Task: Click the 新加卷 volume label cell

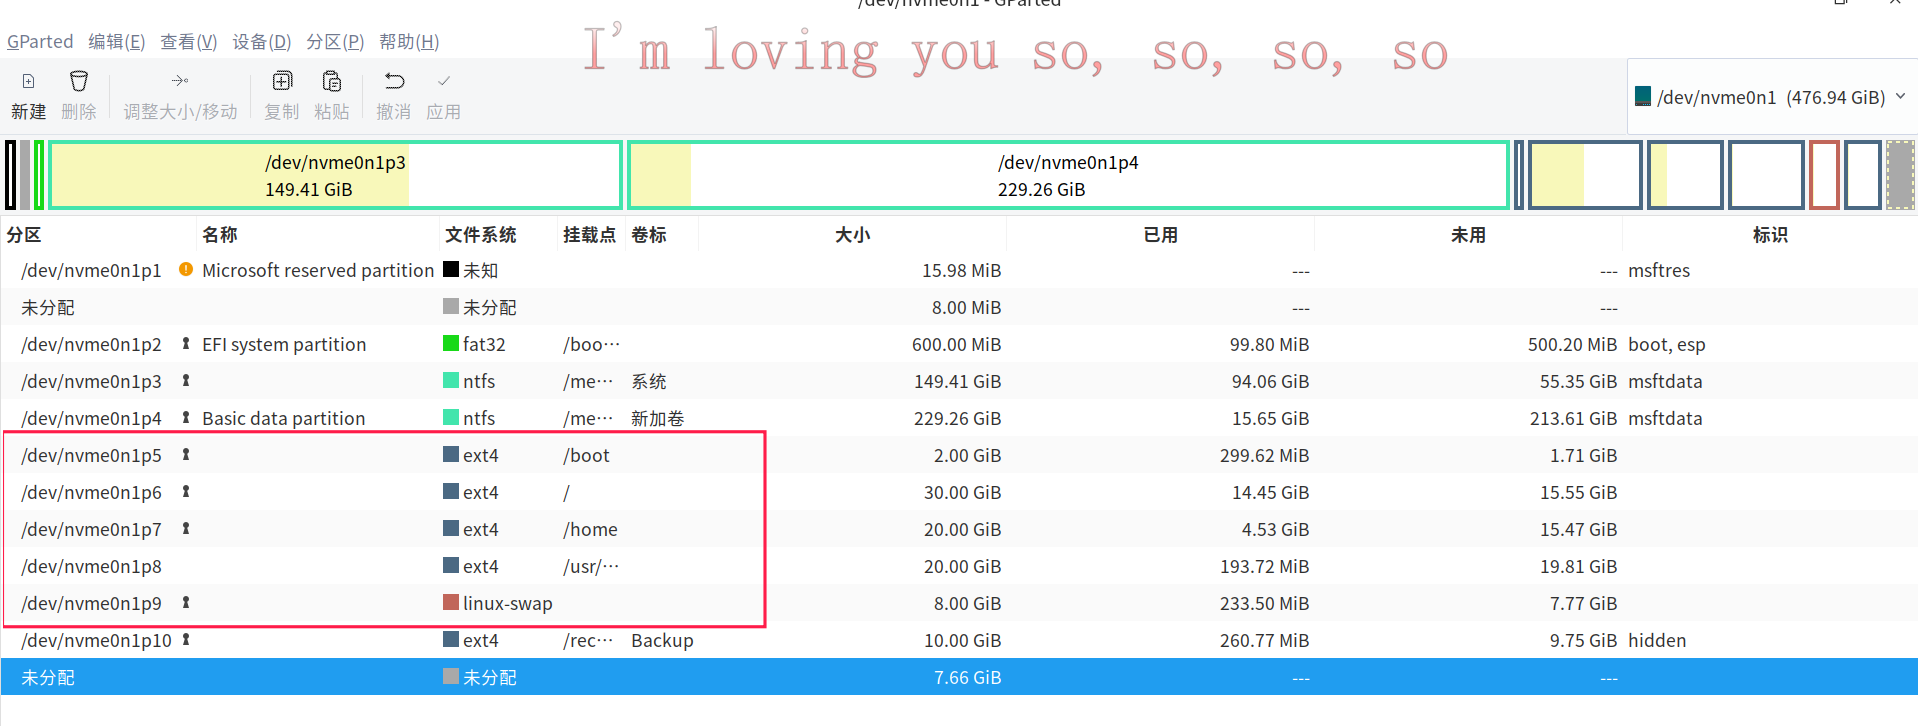Action: tap(657, 418)
